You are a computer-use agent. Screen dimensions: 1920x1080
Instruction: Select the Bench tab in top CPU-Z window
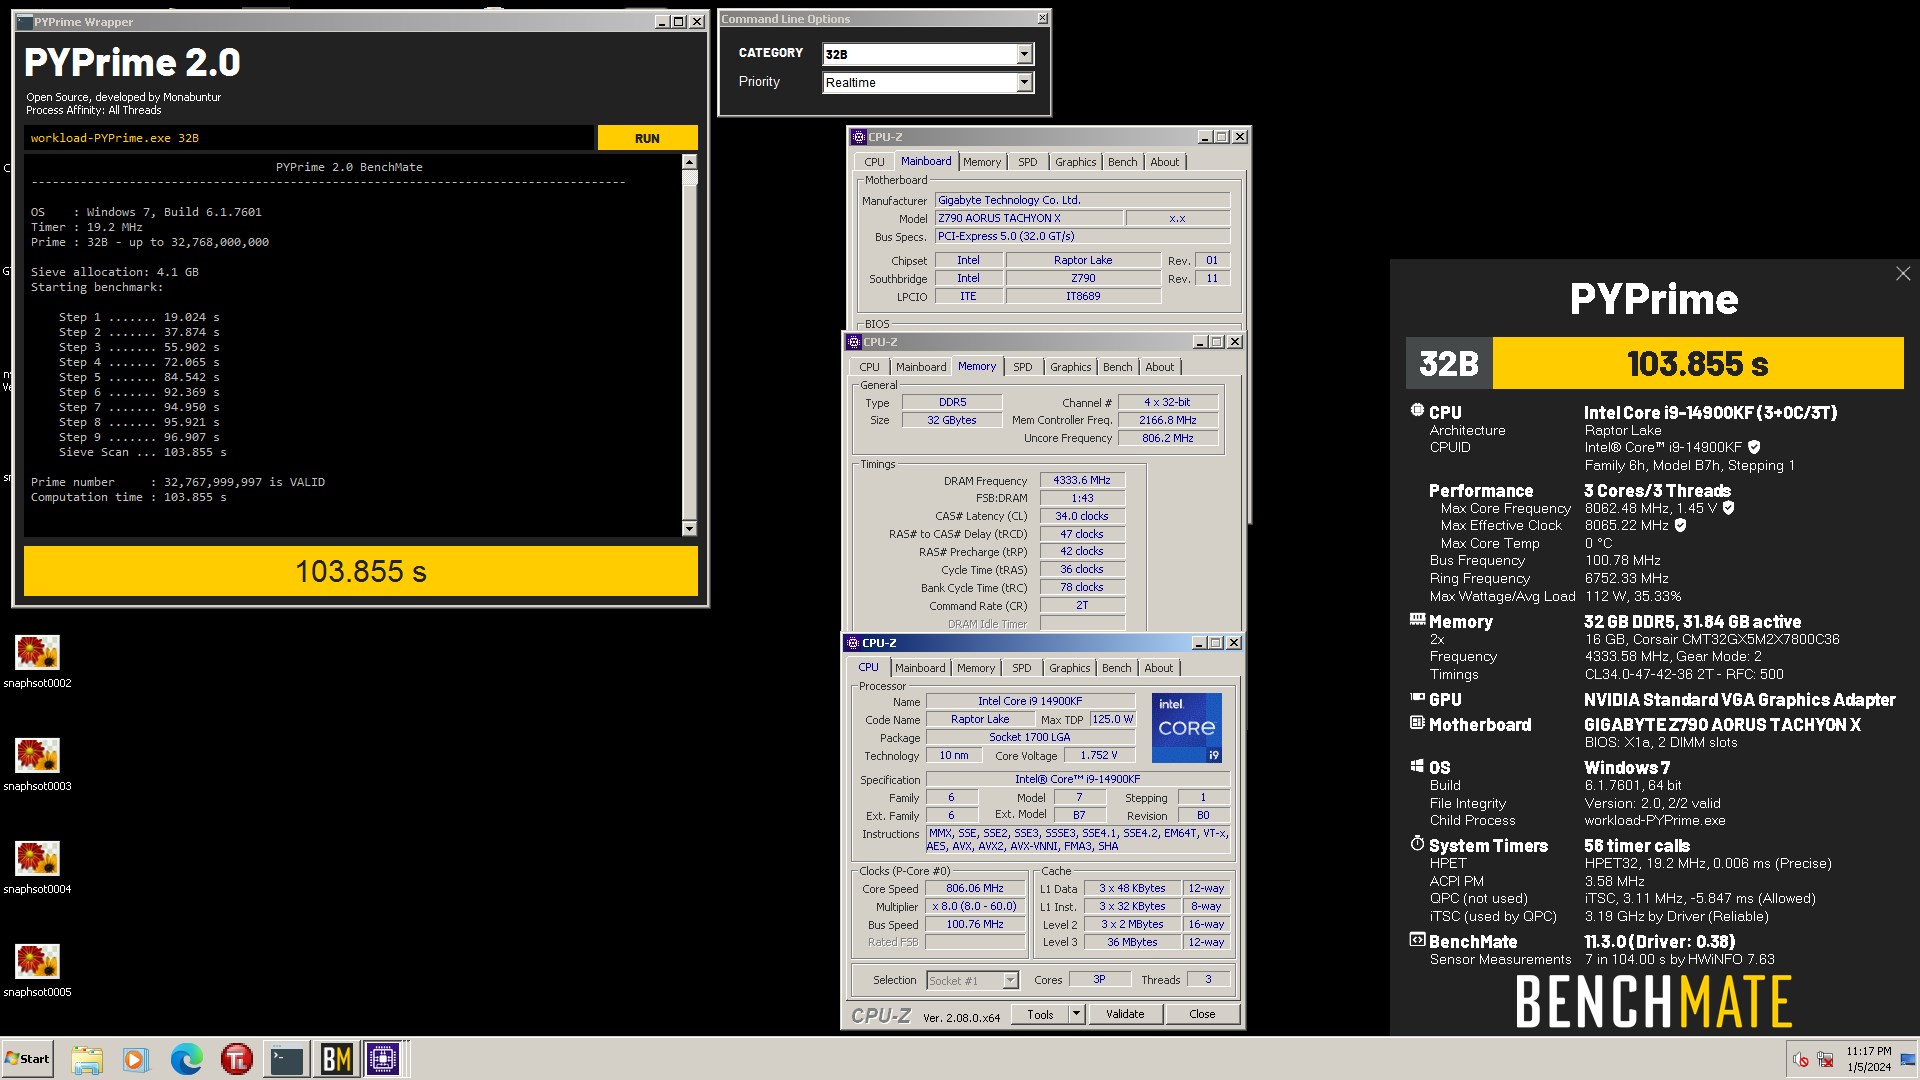(1123, 162)
